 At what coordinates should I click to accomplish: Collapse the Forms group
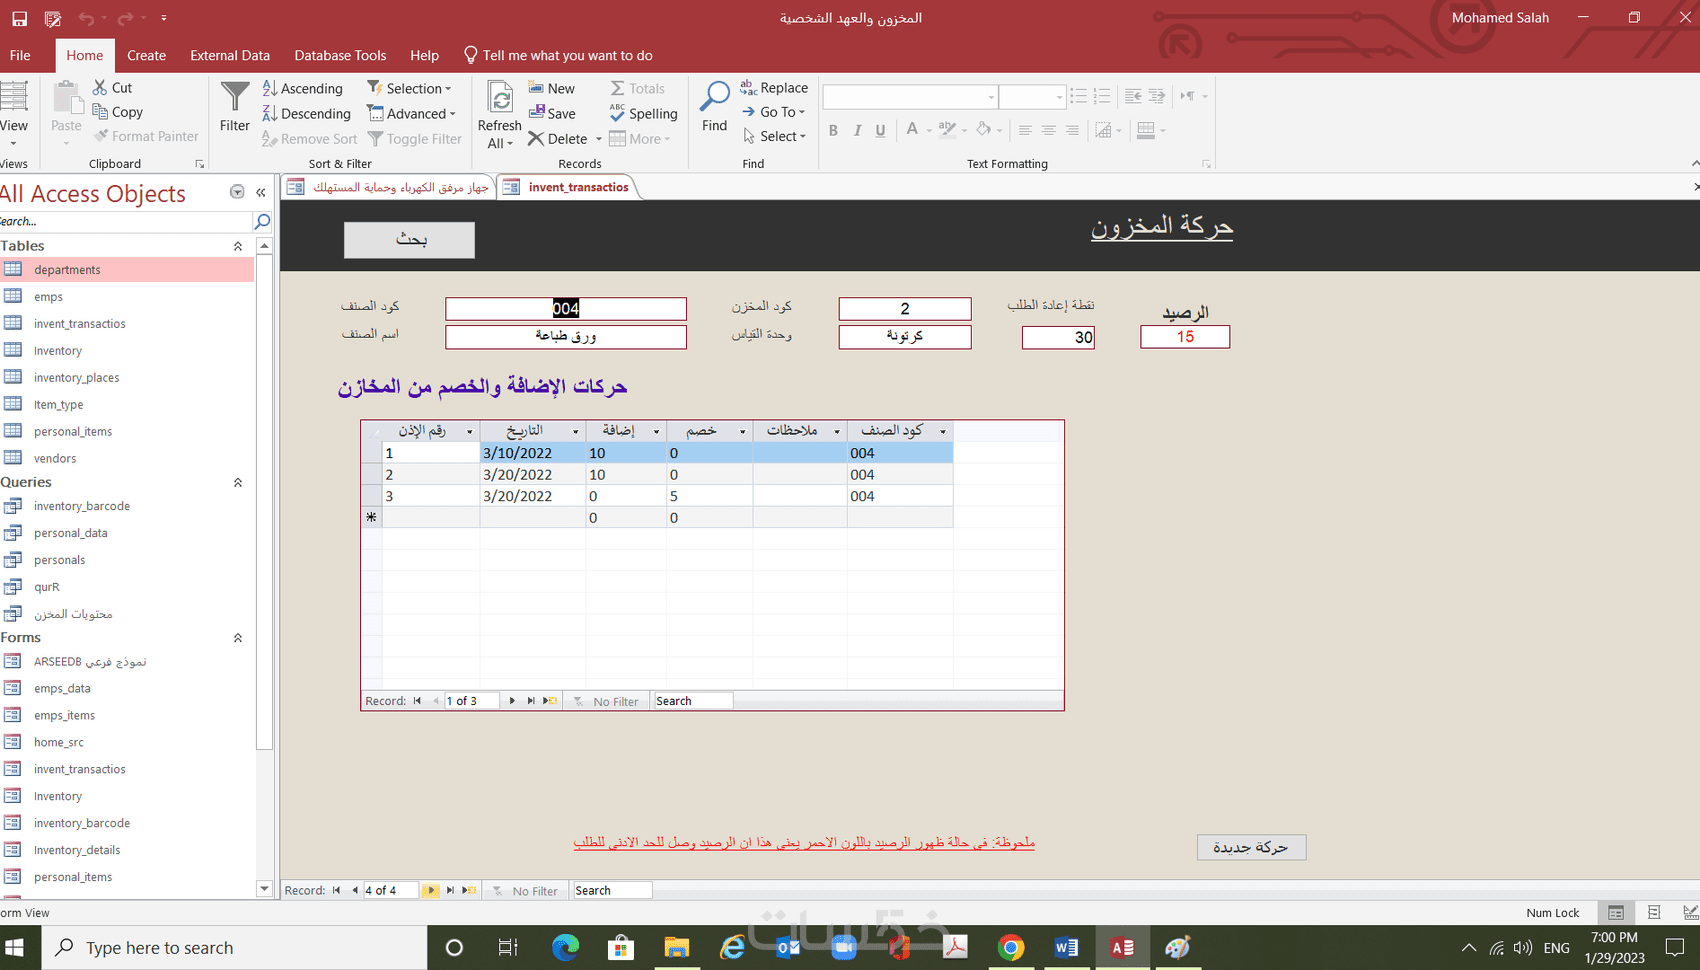(x=238, y=638)
